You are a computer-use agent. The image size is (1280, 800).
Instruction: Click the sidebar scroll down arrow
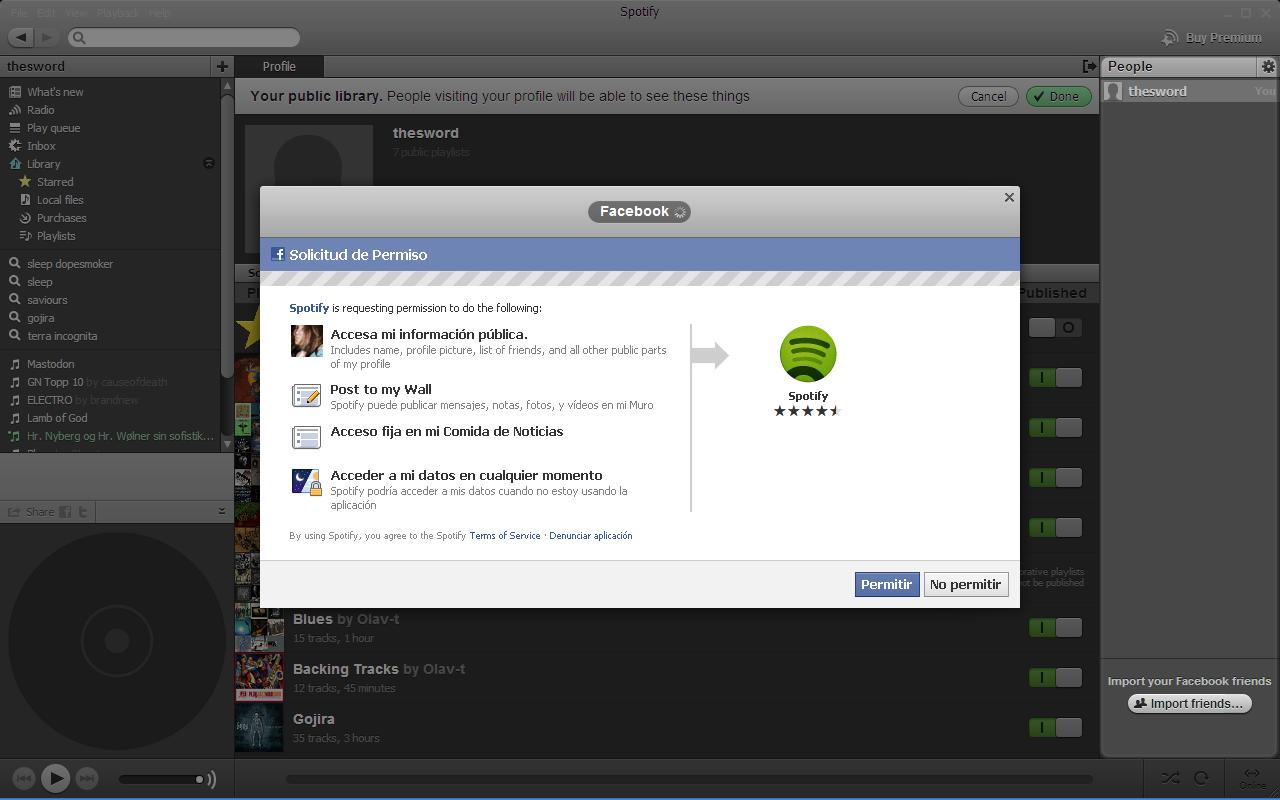227,443
